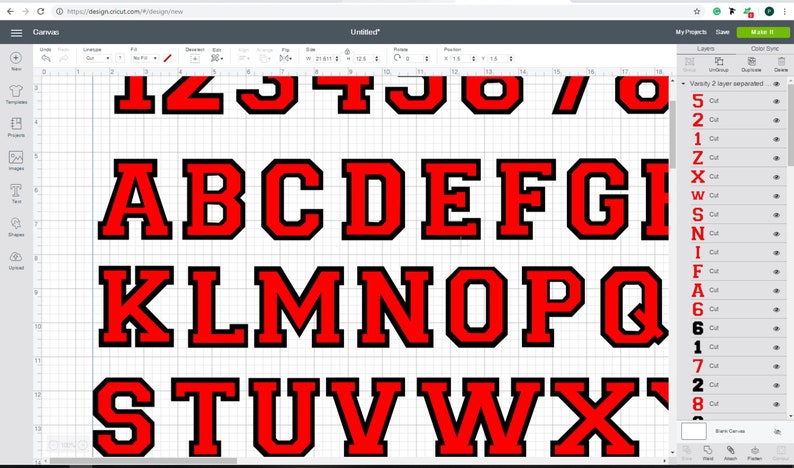
Task: Click the Deselect icon
Action: point(194,59)
